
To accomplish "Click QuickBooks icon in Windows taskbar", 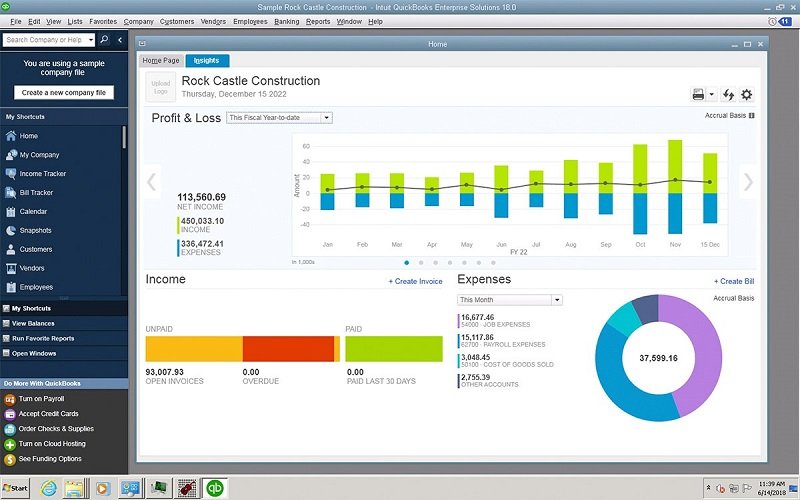I will [x=215, y=488].
